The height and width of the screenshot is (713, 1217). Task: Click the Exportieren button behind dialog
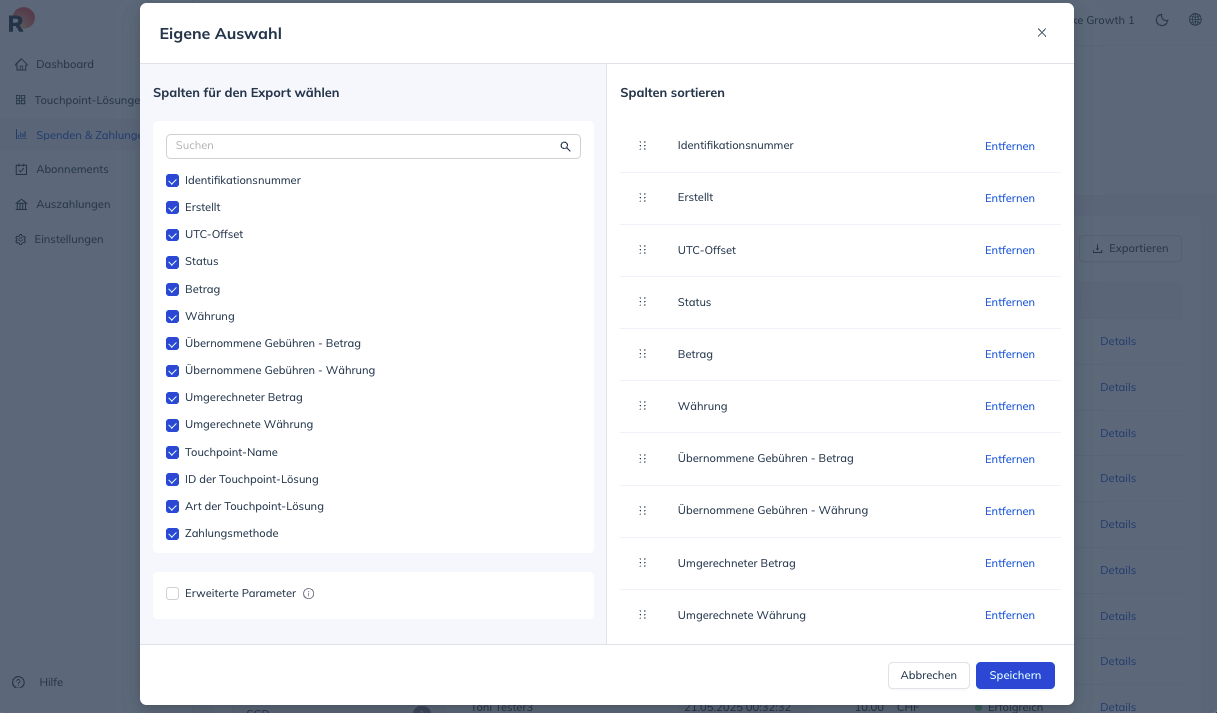(1130, 248)
